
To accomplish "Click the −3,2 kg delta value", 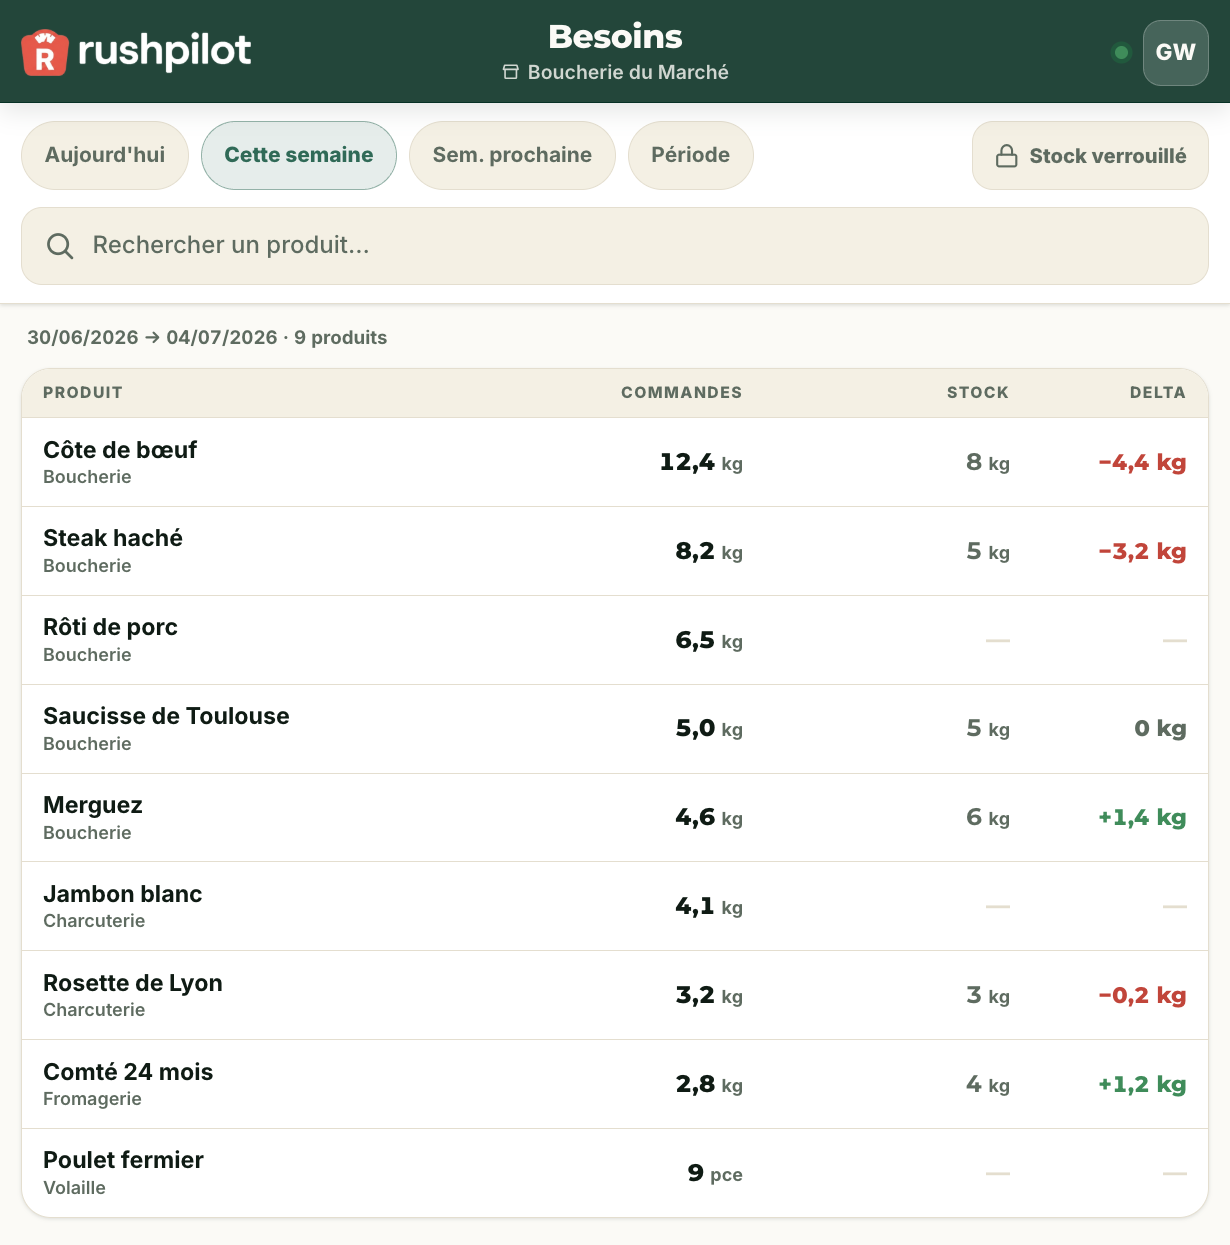I will tap(1142, 552).
